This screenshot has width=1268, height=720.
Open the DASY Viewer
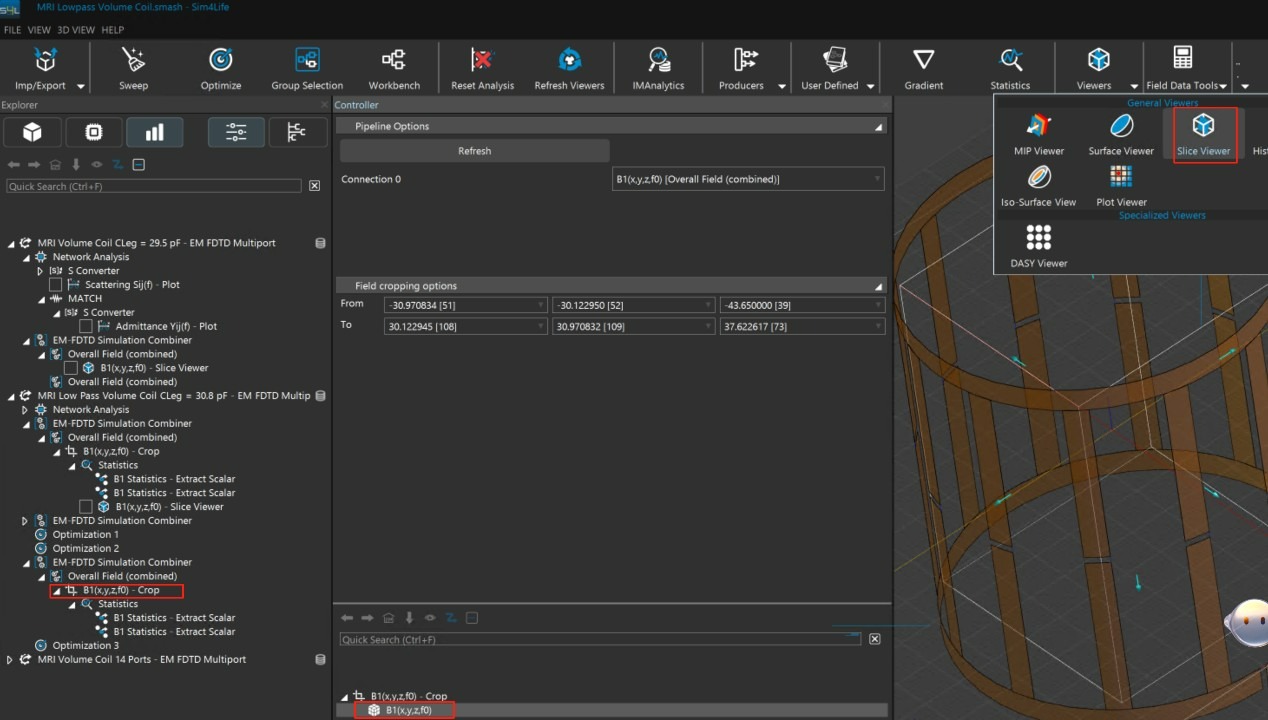click(1038, 238)
